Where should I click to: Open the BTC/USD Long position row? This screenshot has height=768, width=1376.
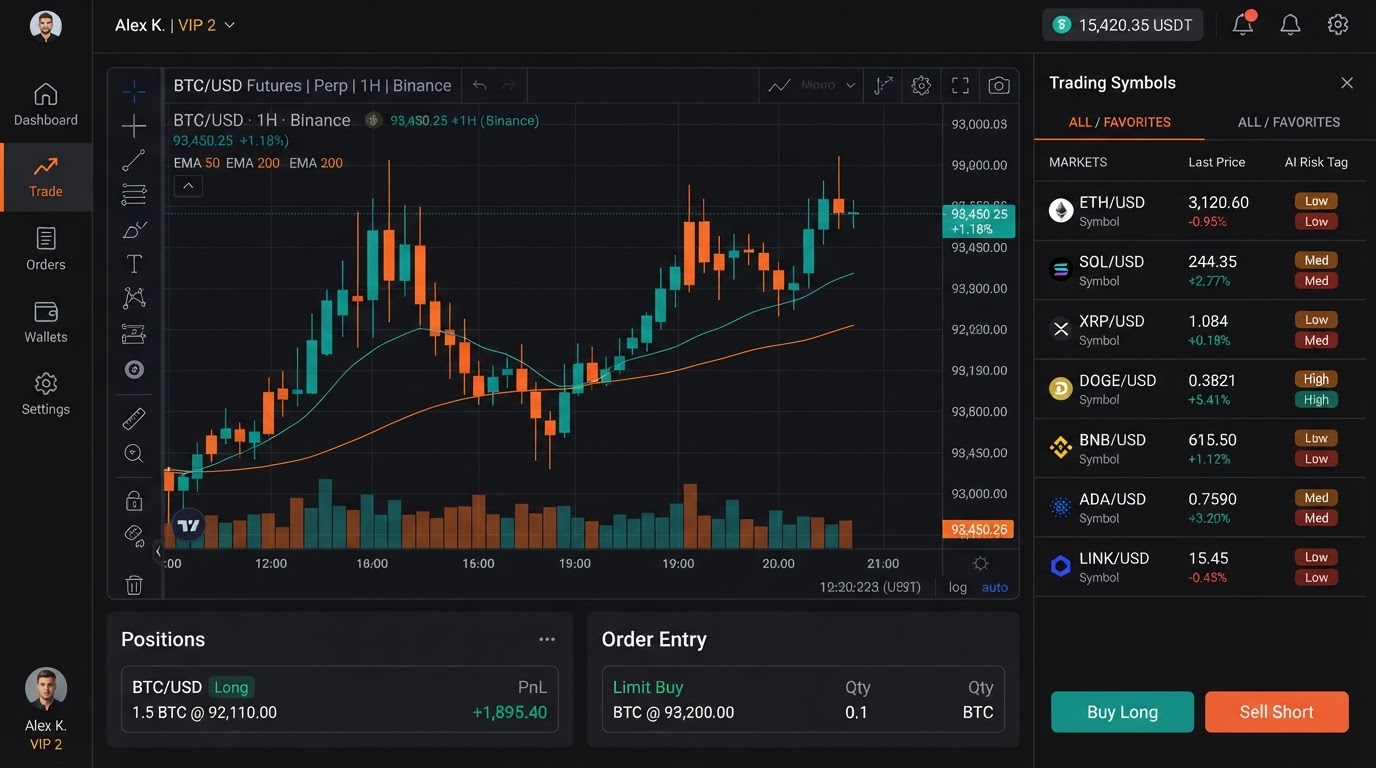click(x=340, y=700)
